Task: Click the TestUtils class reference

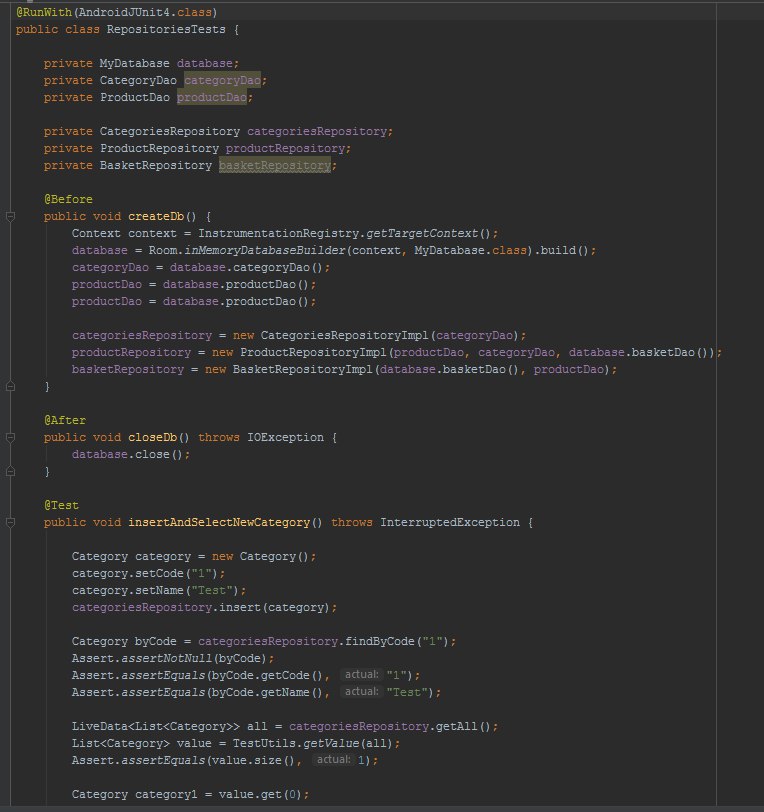Action: point(264,744)
